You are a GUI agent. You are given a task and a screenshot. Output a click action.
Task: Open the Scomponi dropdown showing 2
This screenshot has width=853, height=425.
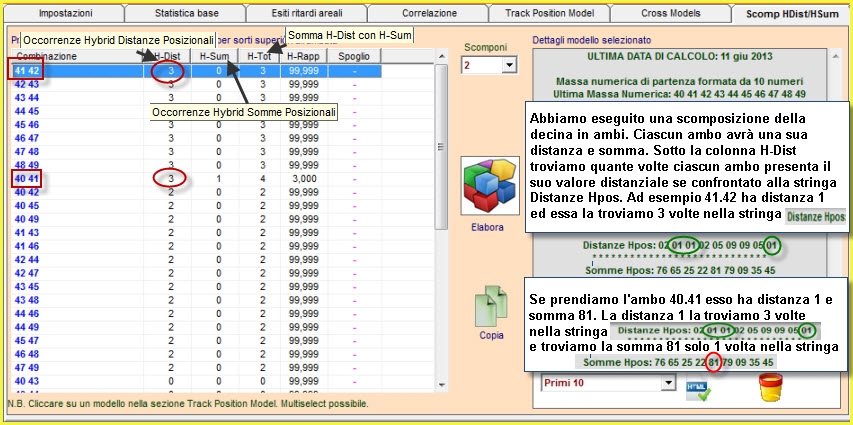click(x=489, y=66)
